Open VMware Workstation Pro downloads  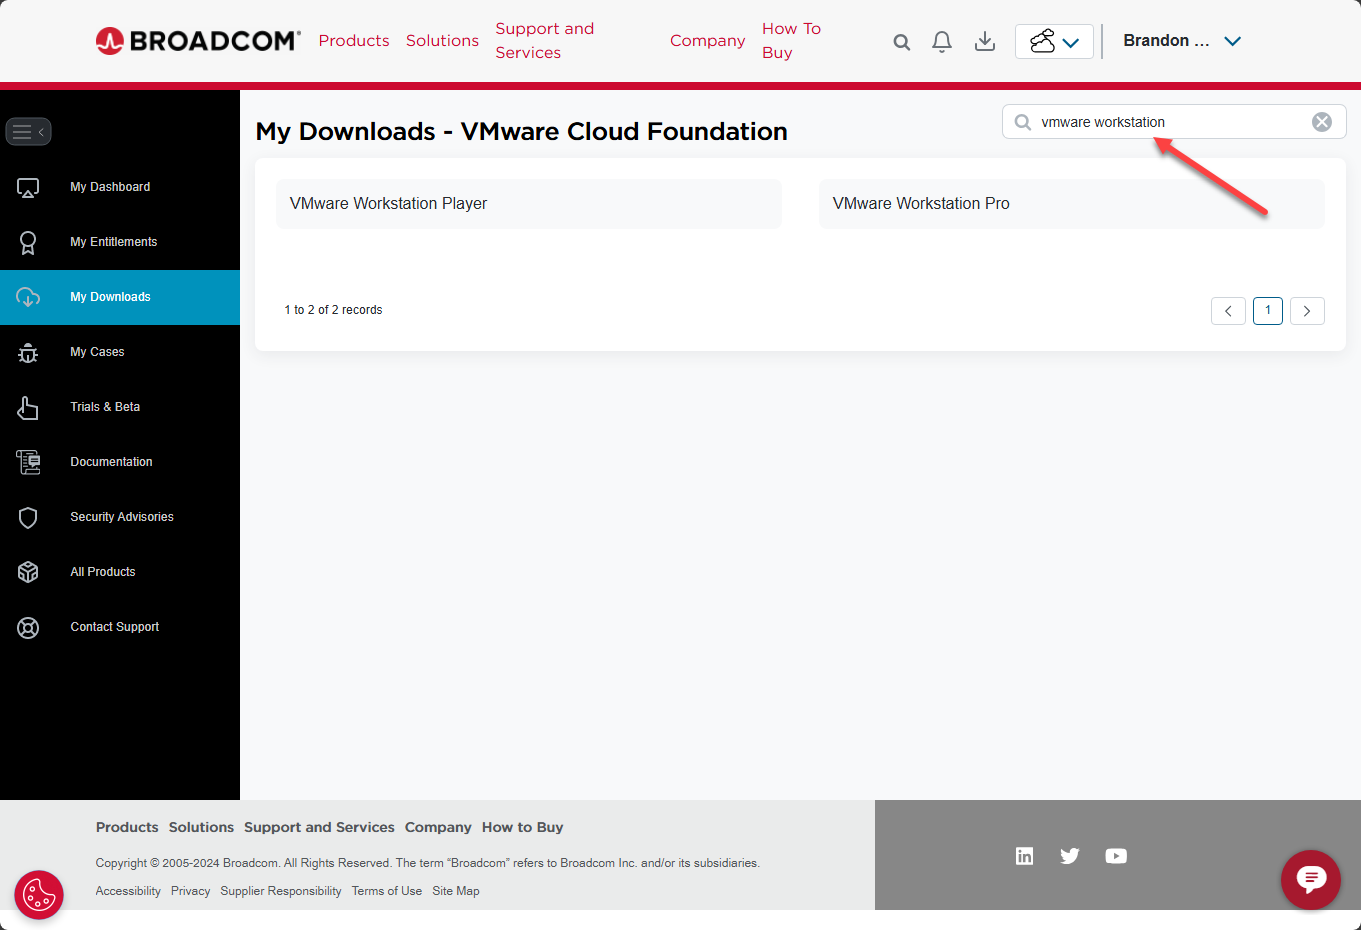1072,204
